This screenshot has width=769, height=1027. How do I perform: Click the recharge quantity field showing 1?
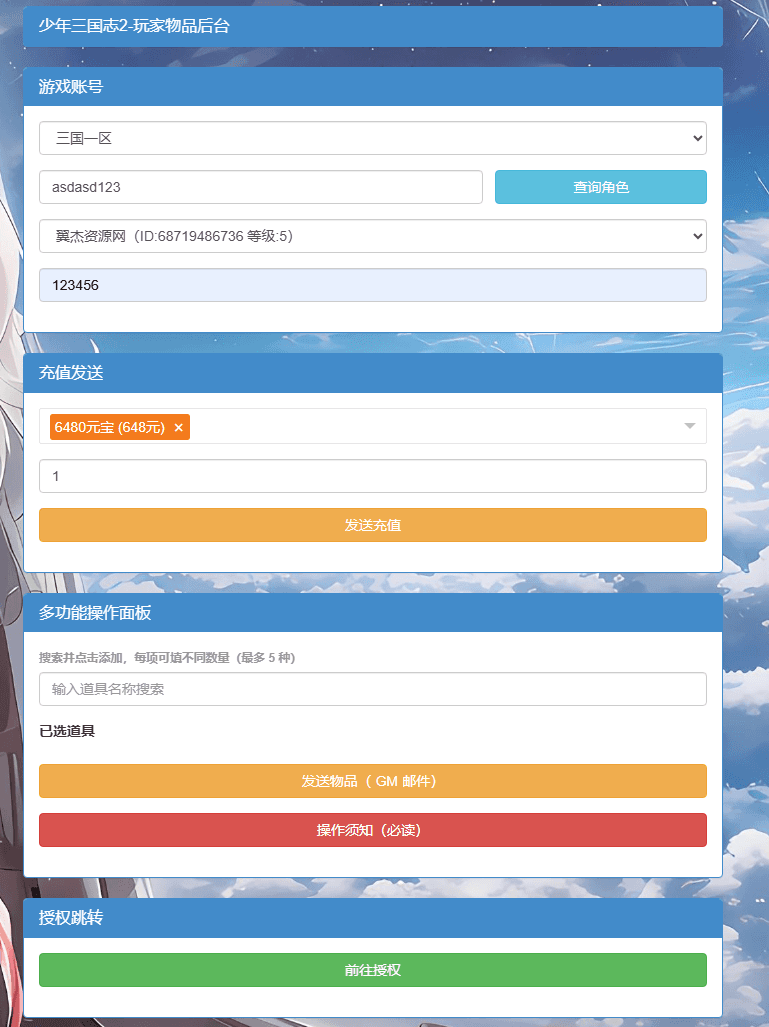[x=373, y=476]
